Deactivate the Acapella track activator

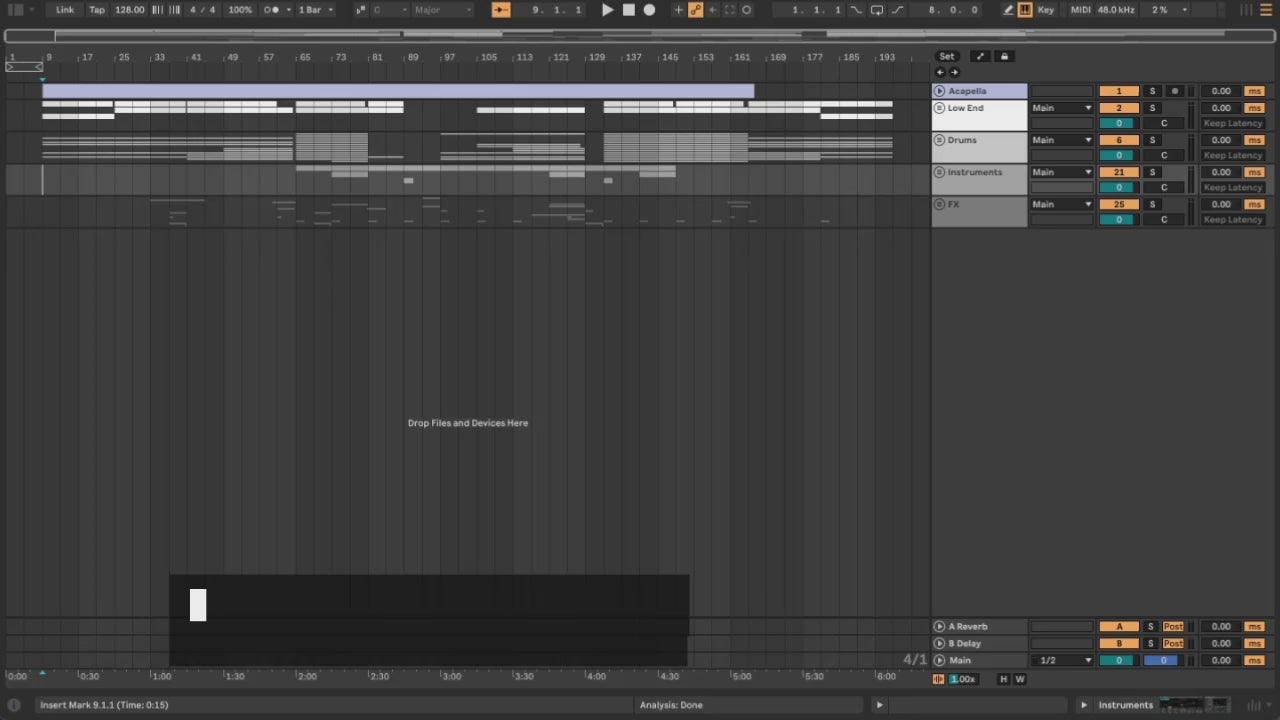[x=1119, y=91]
